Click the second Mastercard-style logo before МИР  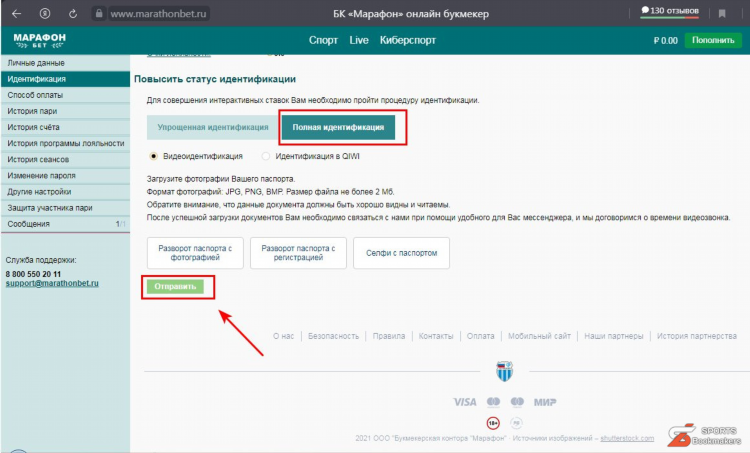[x=517, y=402]
